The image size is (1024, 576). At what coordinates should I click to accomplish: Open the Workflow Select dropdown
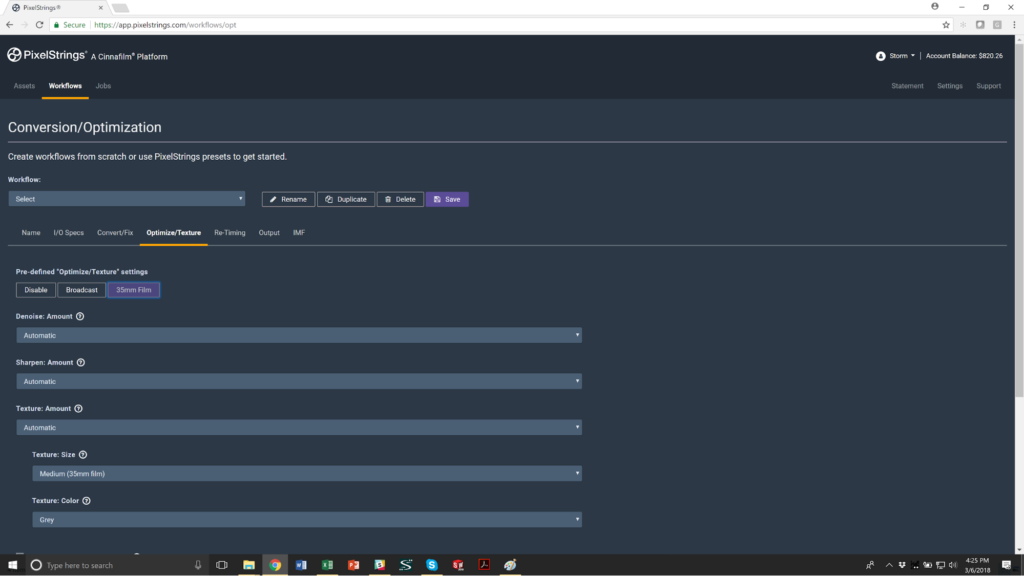pos(127,199)
